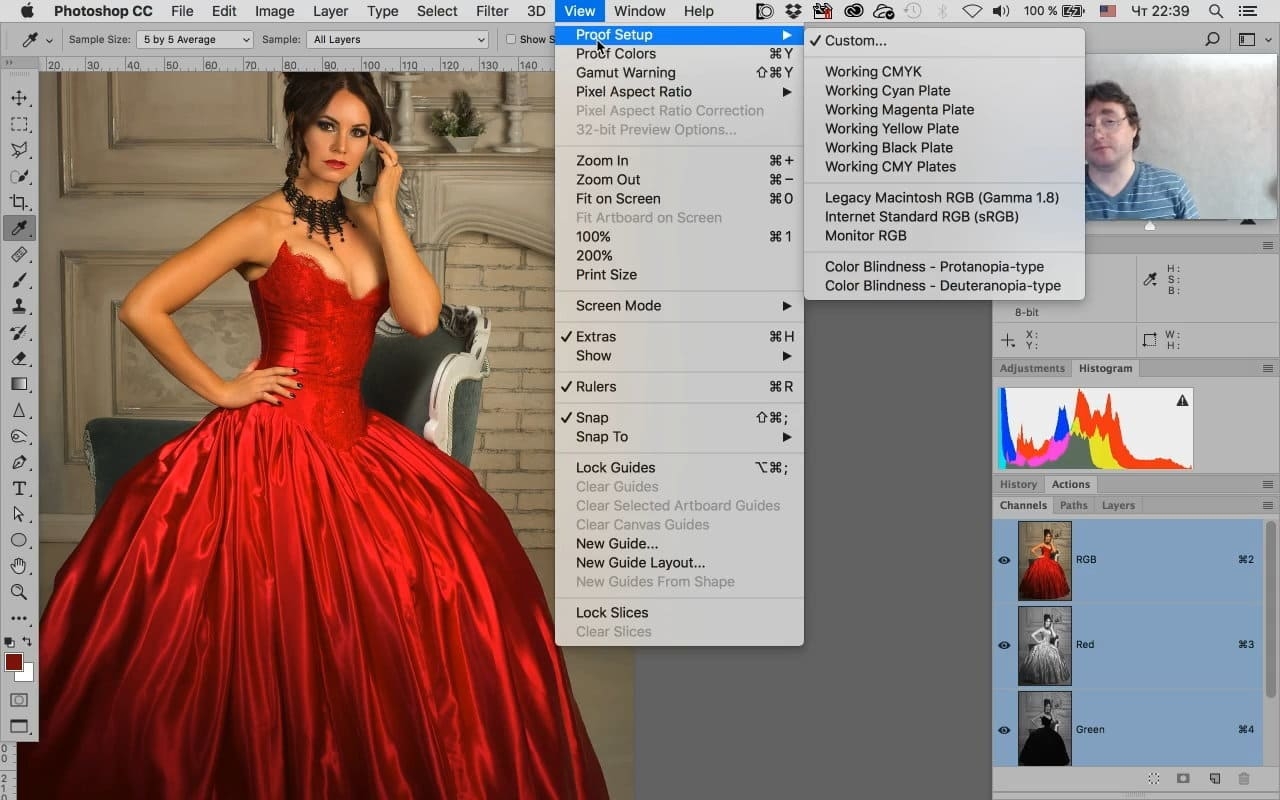Toggle visibility of the Green channel
1280x800 pixels.
(1004, 730)
